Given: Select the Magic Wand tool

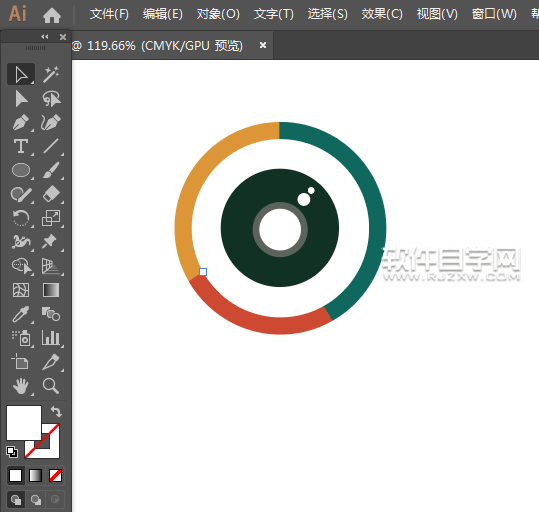Looking at the screenshot, I should coord(51,74).
